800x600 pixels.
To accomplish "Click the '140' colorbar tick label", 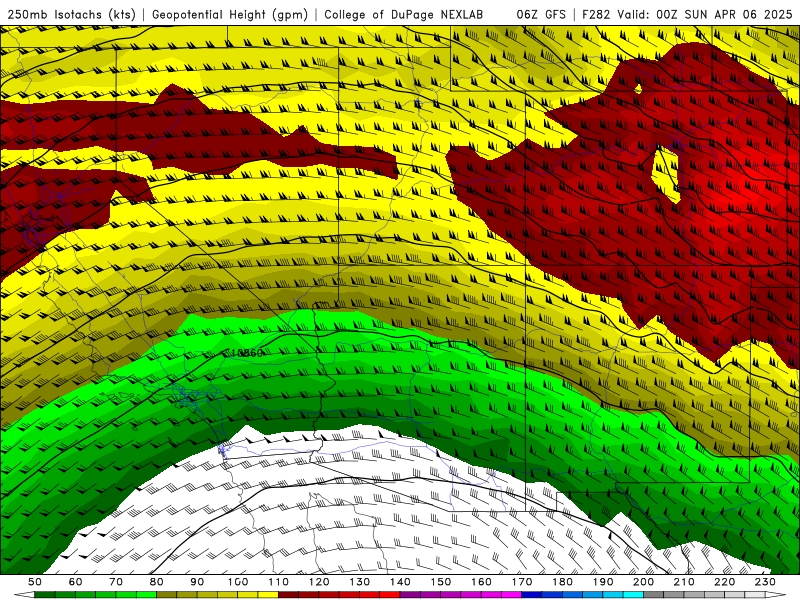I will [x=400, y=582].
